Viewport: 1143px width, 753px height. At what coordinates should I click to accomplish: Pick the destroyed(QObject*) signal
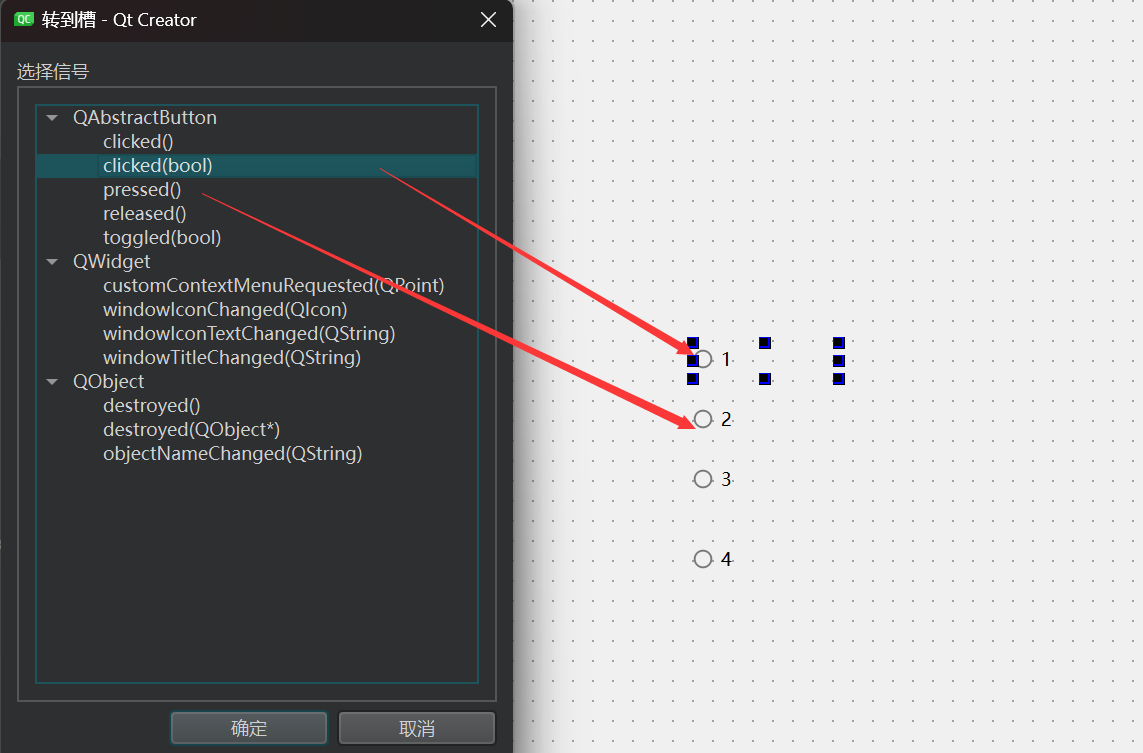(191, 429)
